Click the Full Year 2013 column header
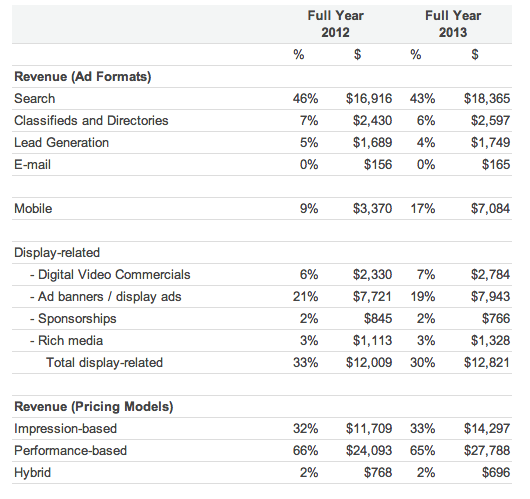The width and height of the screenshot is (530, 499). pos(453,24)
